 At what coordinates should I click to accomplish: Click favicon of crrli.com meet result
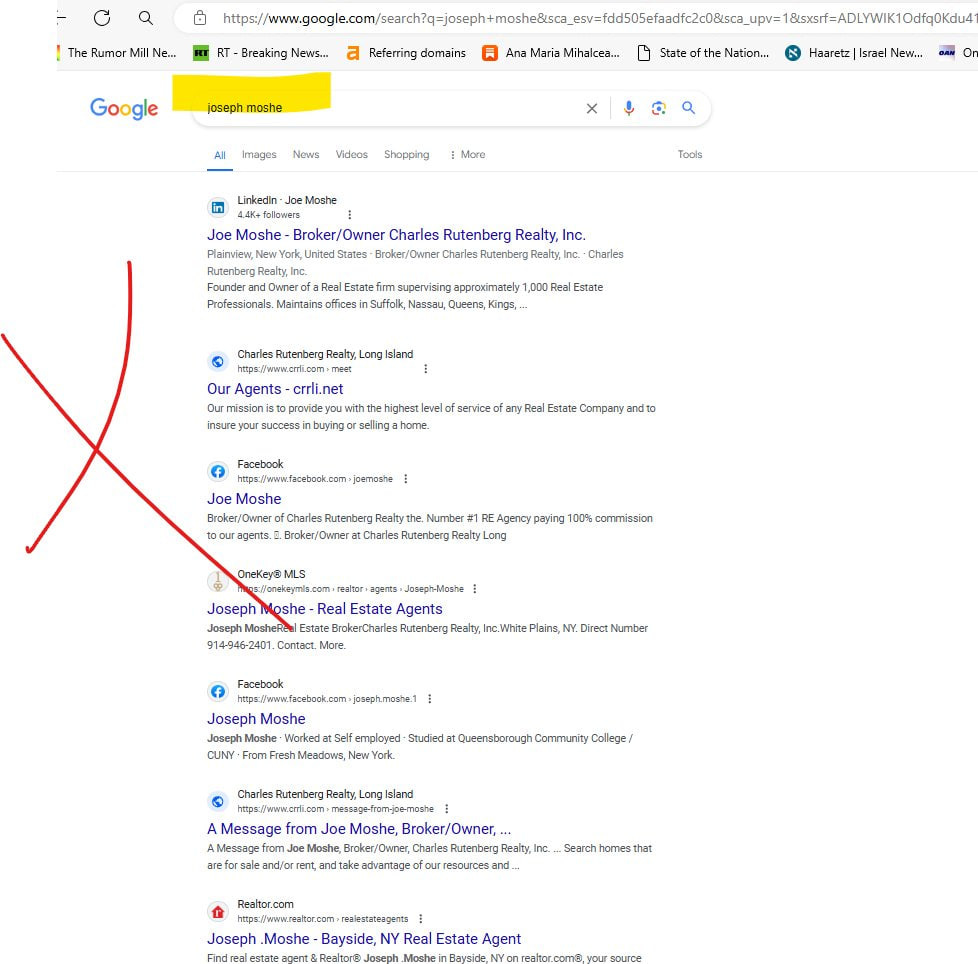click(218, 362)
